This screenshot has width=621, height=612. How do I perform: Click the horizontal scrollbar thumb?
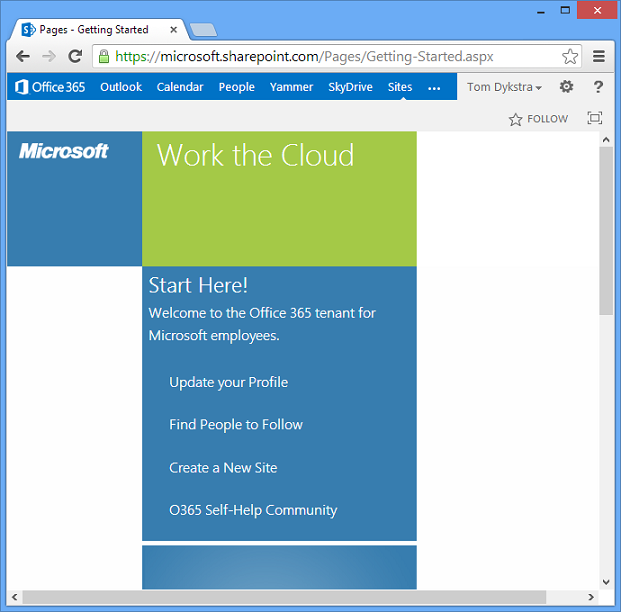point(284,597)
